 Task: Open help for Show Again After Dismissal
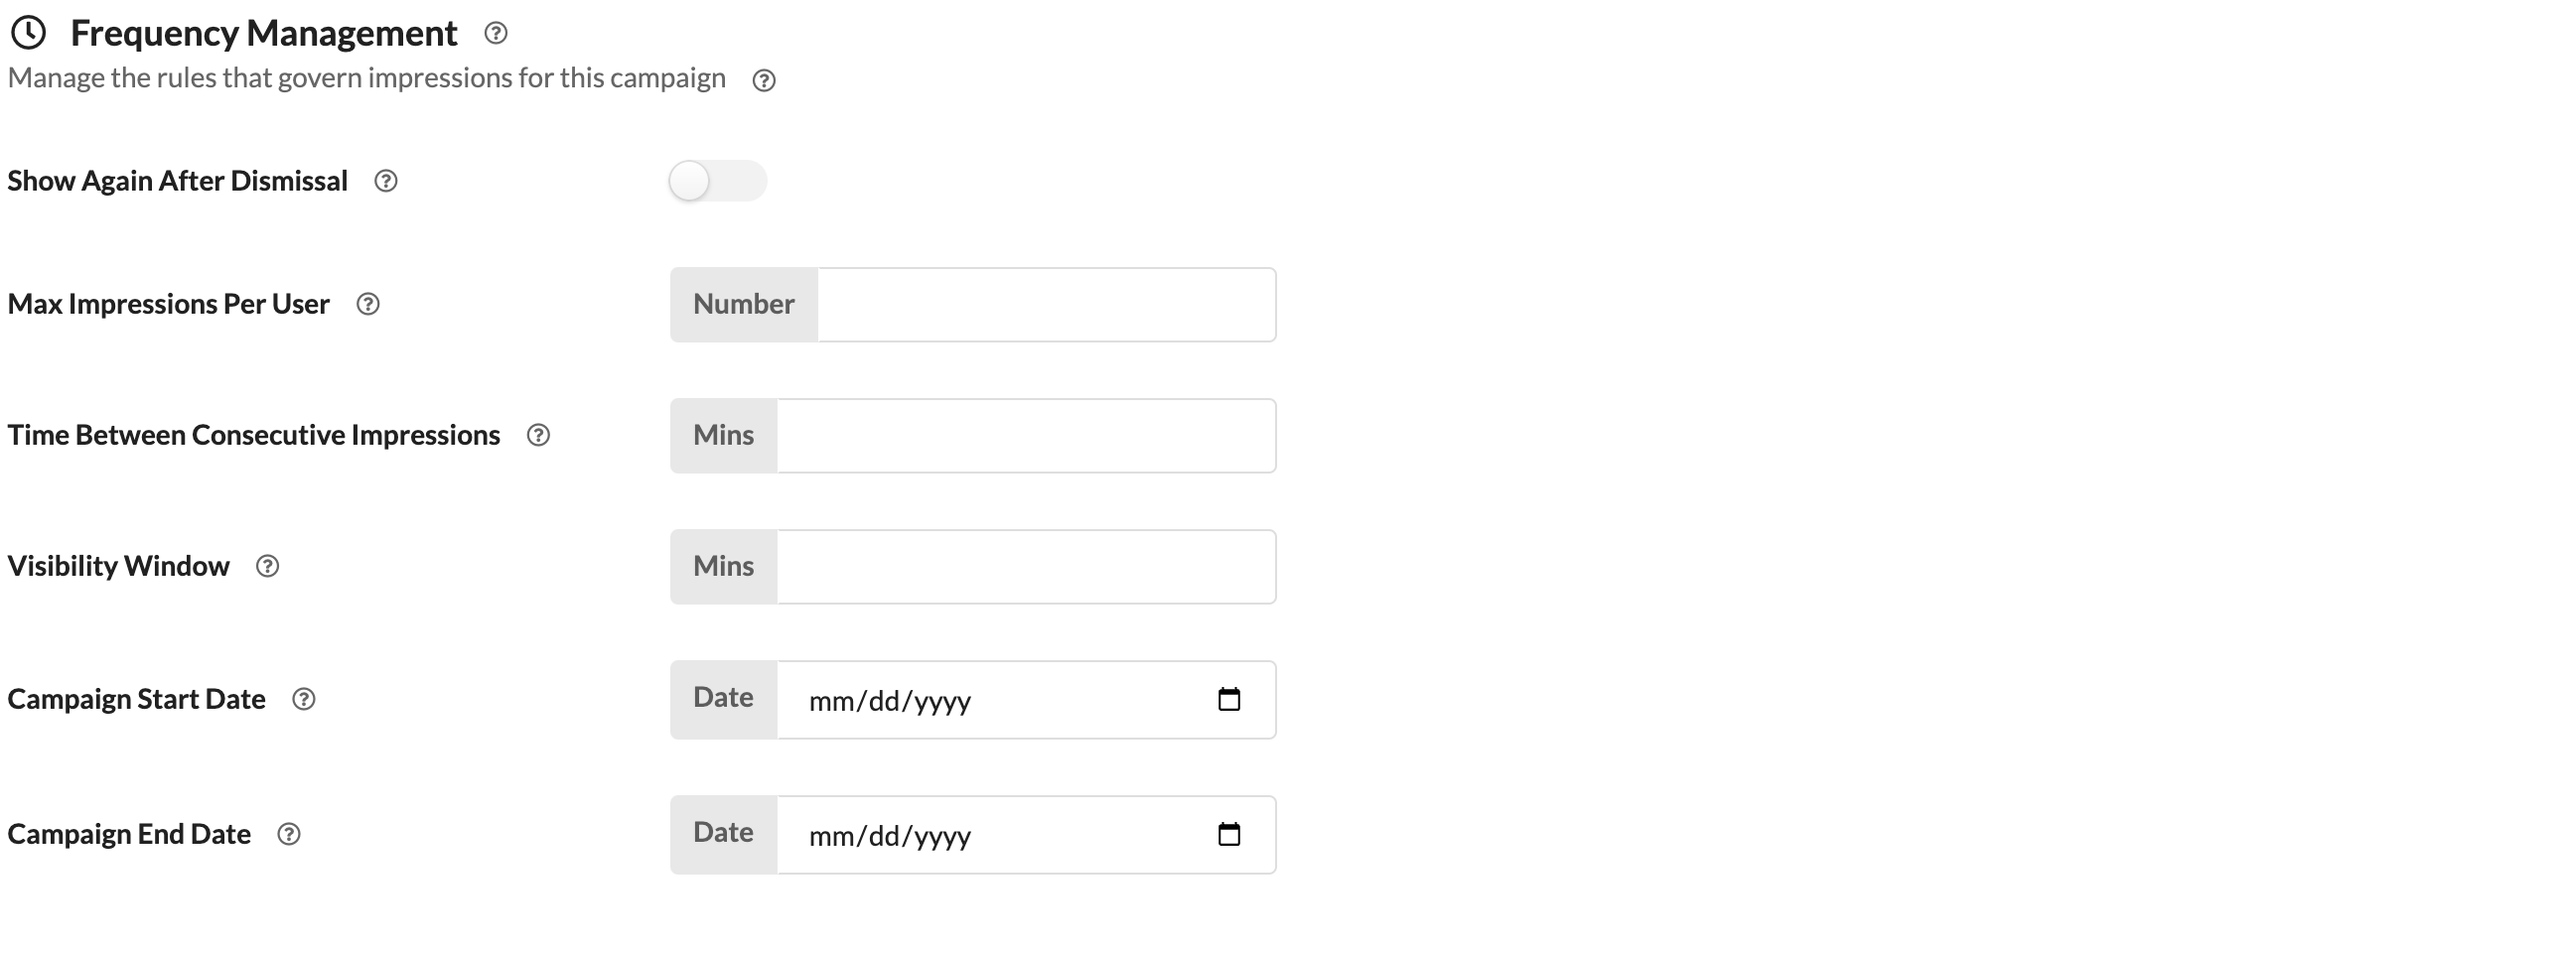(x=386, y=181)
